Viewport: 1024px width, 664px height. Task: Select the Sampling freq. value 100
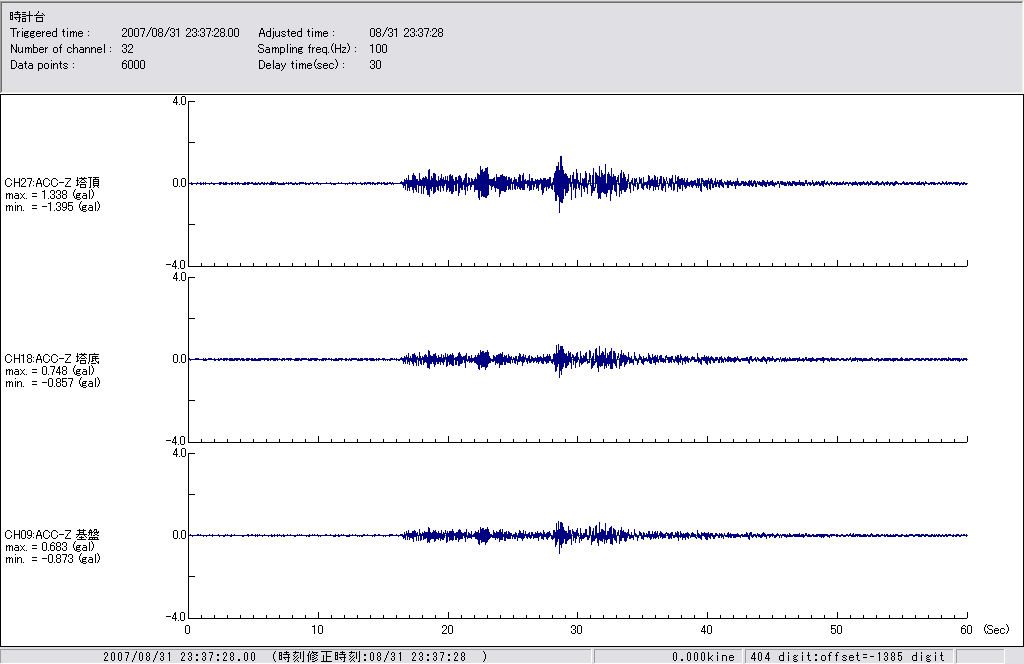(378, 49)
